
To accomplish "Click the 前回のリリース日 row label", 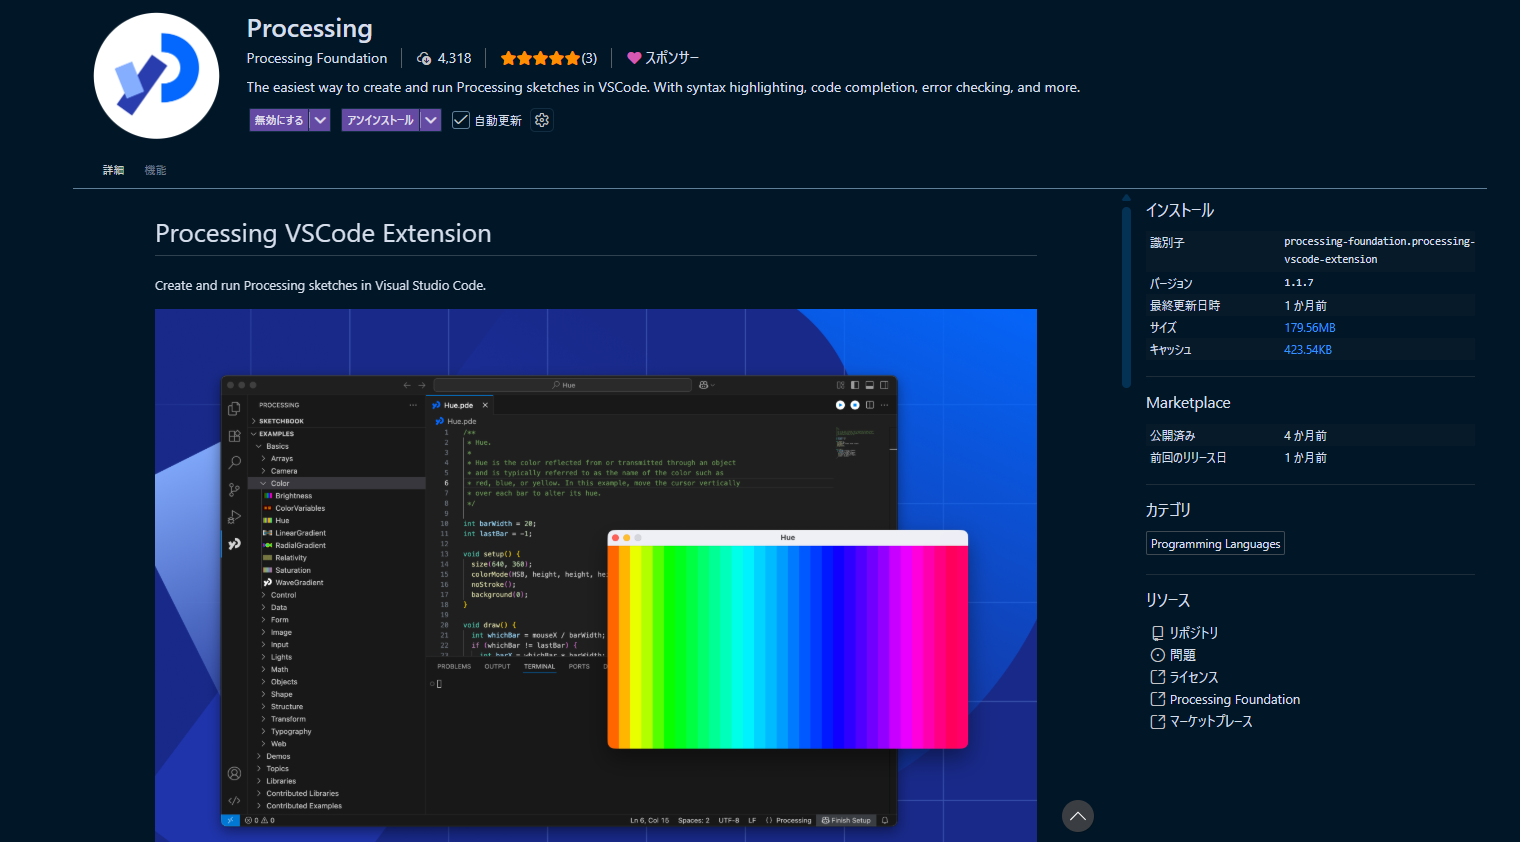I will 1188,458.
